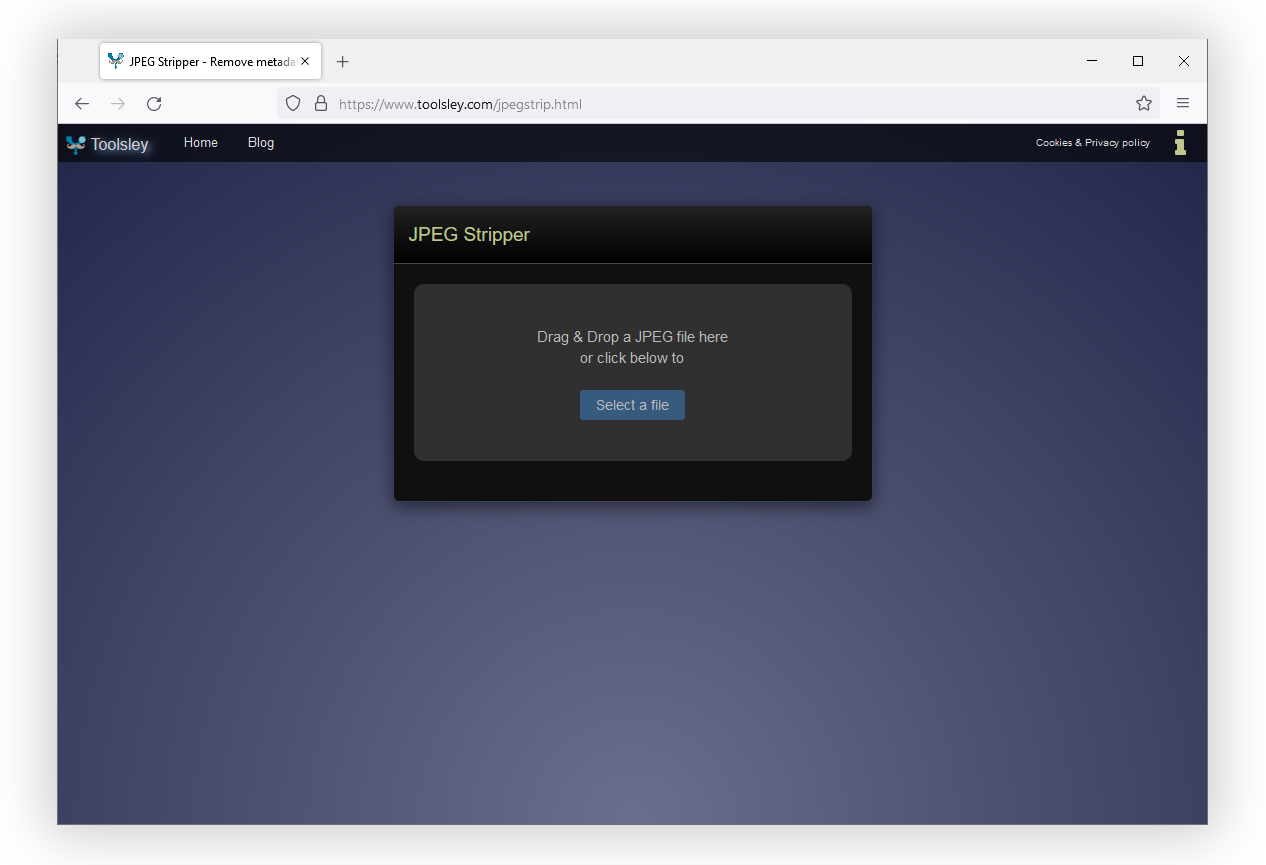Viewport: 1266px width, 865px height.
Task: Open a new browser tab
Action: pyautogui.click(x=342, y=61)
